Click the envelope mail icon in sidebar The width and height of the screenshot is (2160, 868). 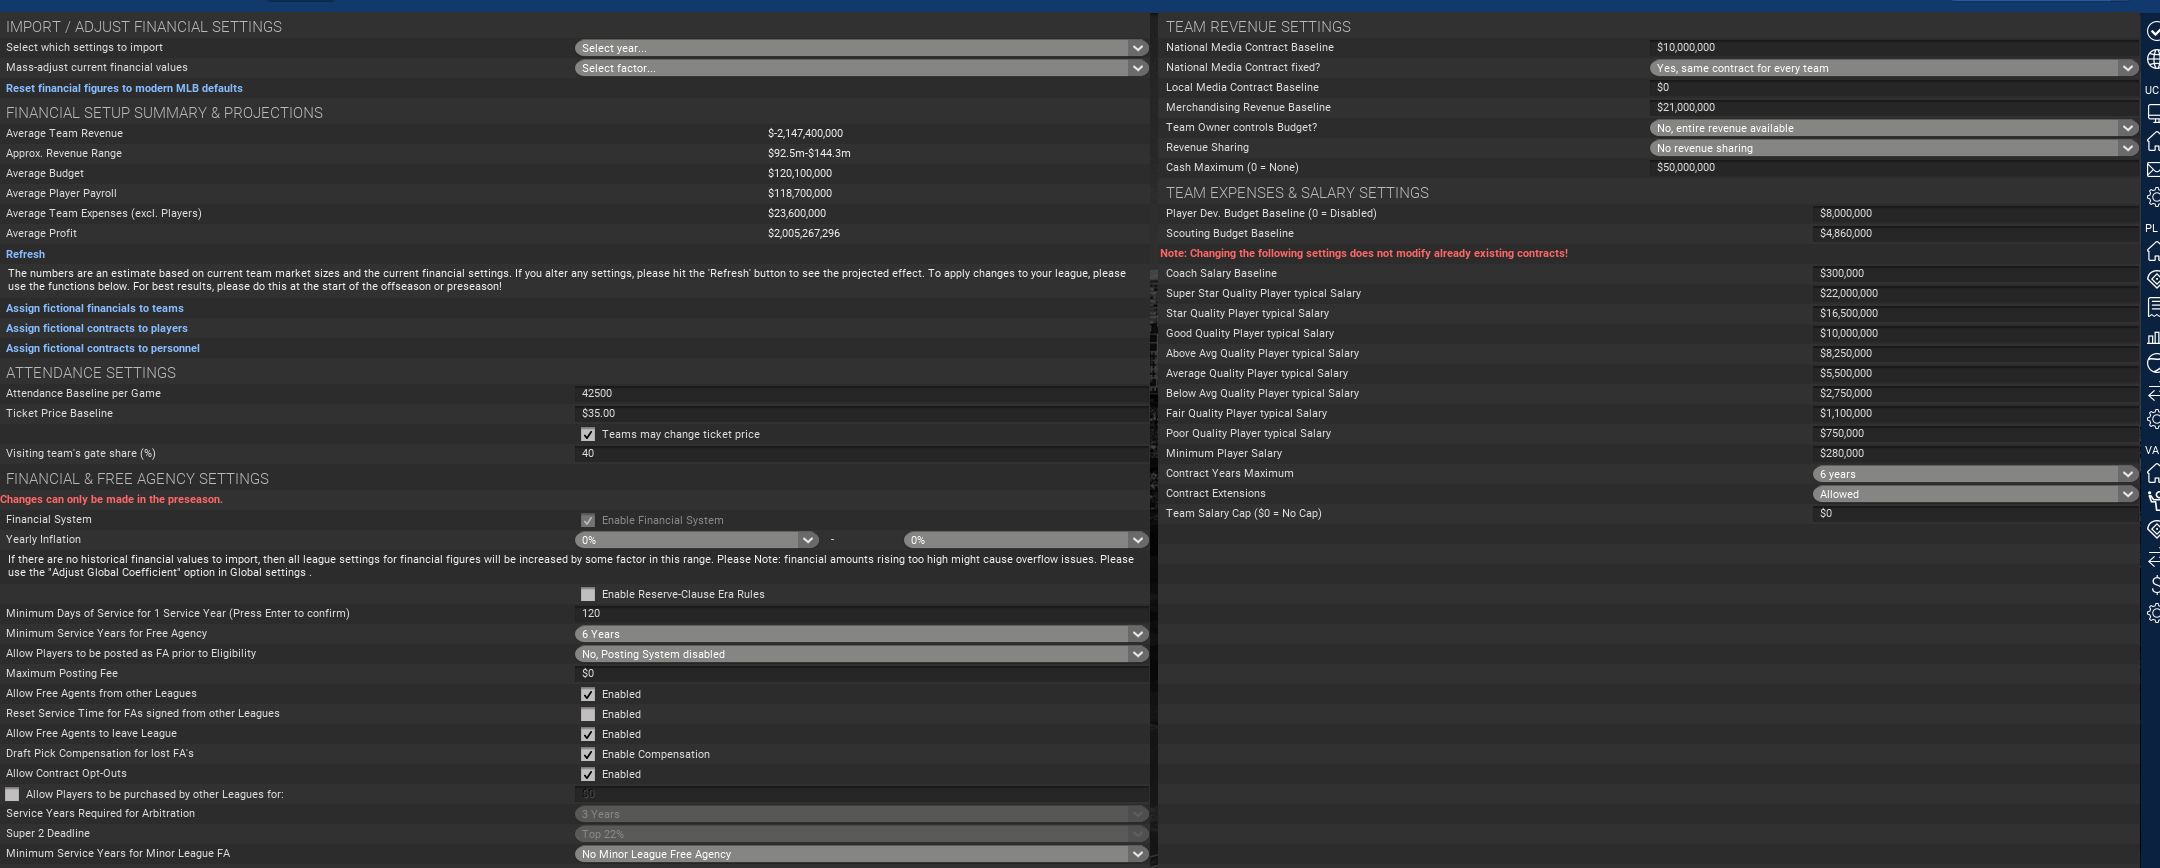[2153, 169]
